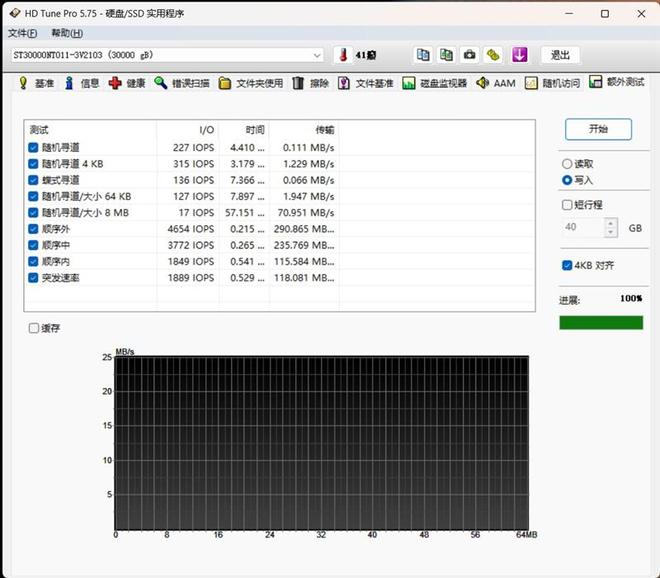
Task: Click the purple download arrow icon
Action: (519, 55)
